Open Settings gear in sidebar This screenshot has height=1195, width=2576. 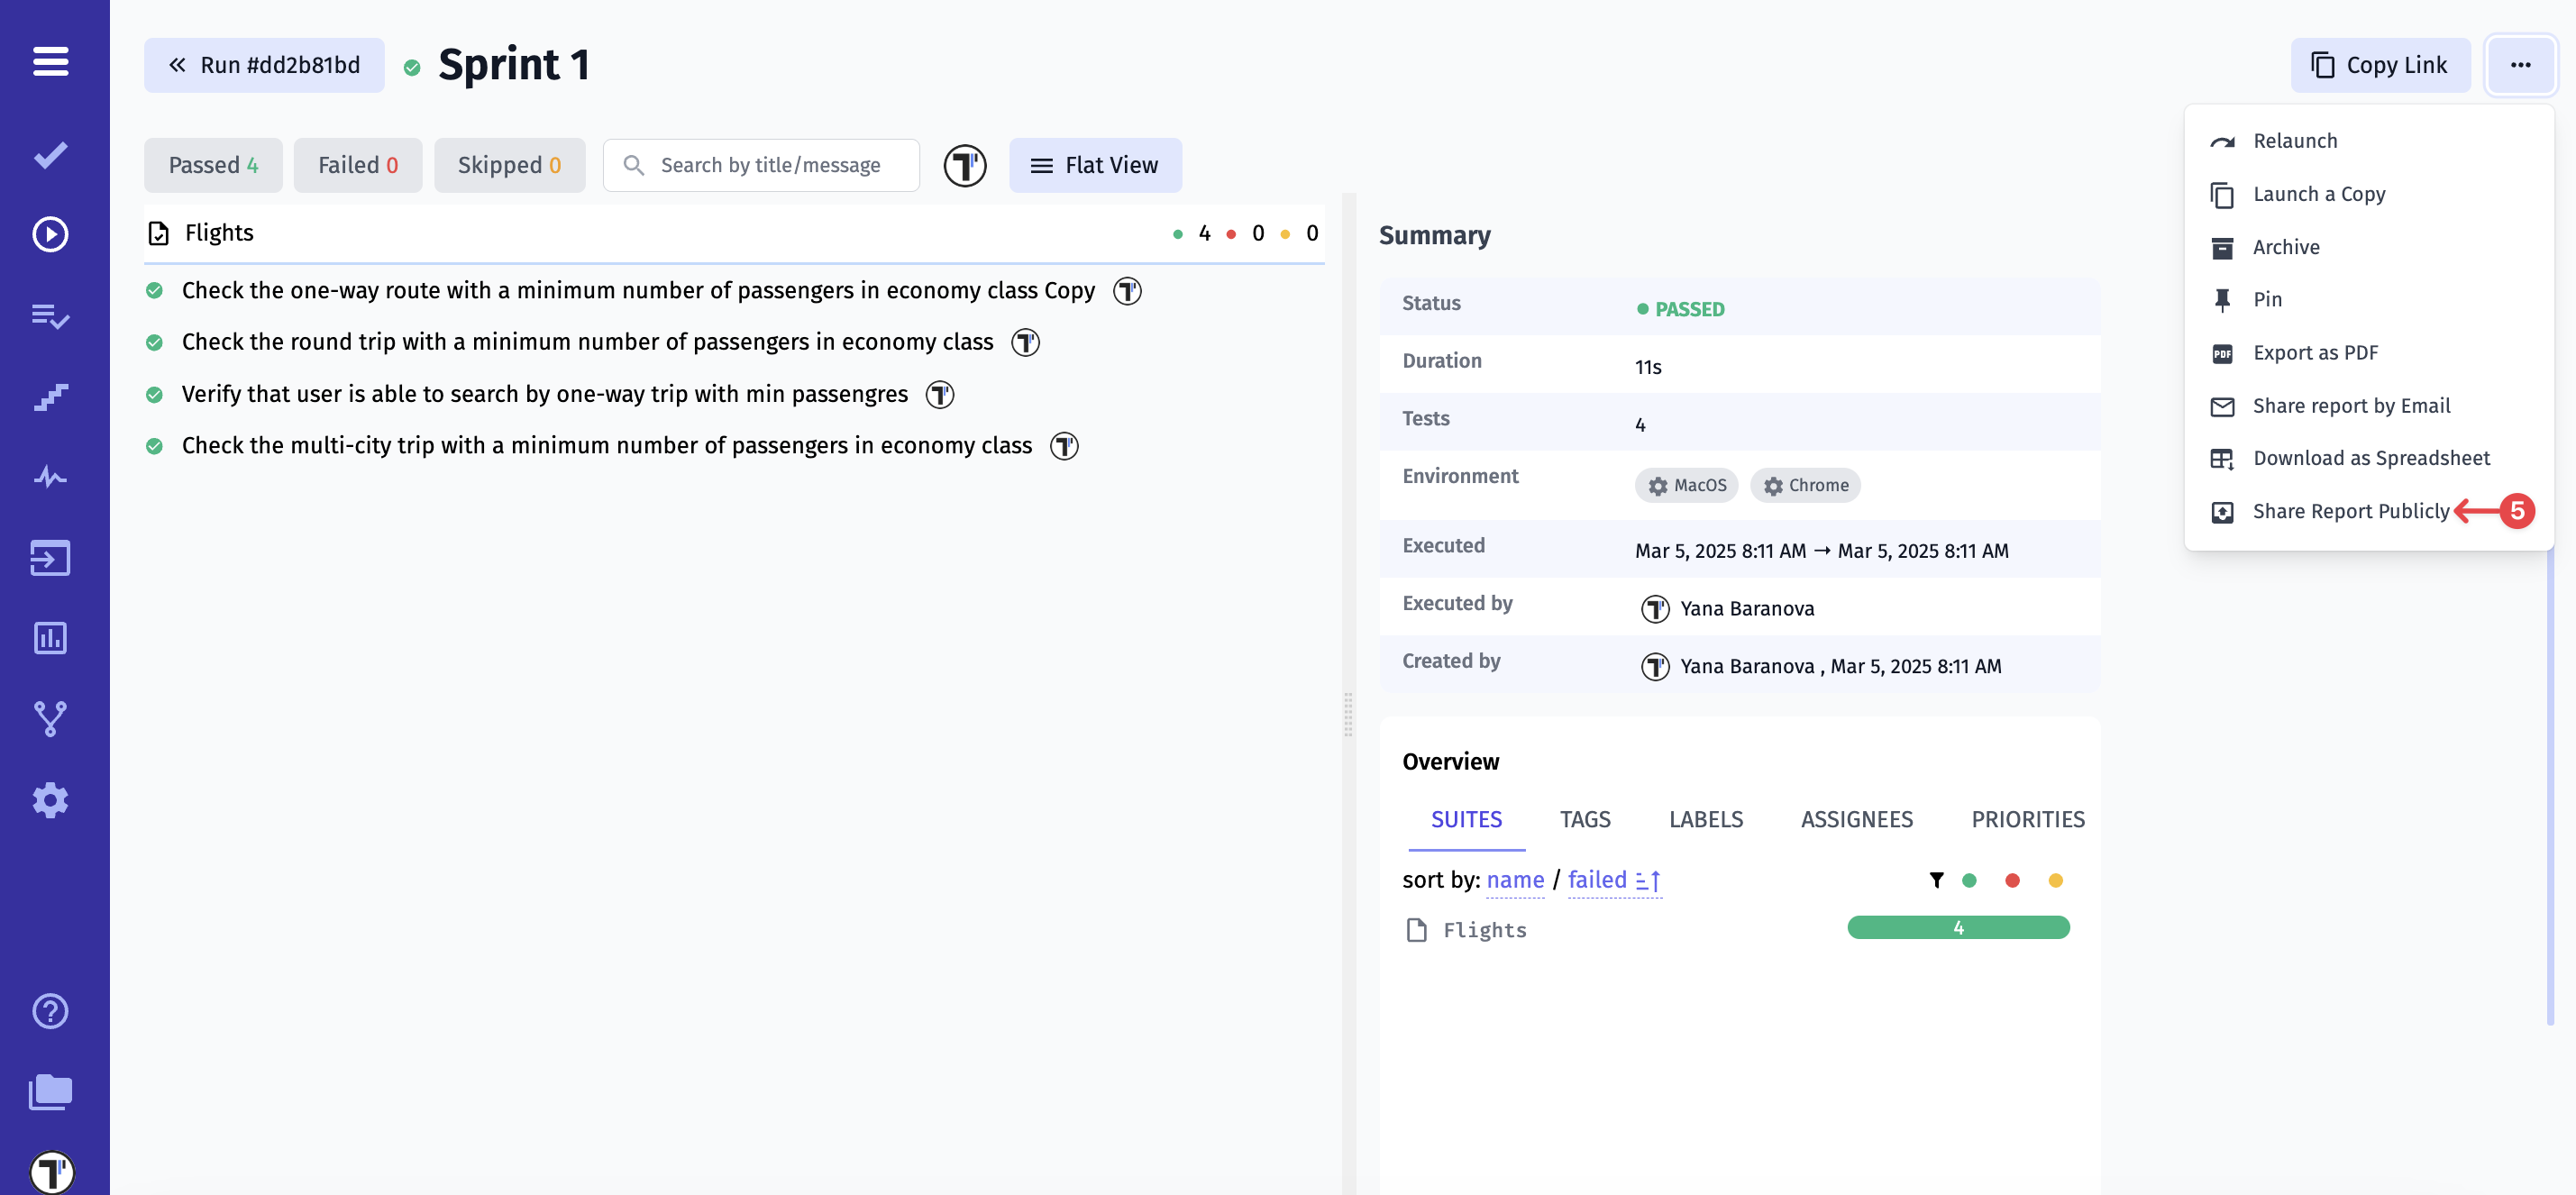coord(50,800)
